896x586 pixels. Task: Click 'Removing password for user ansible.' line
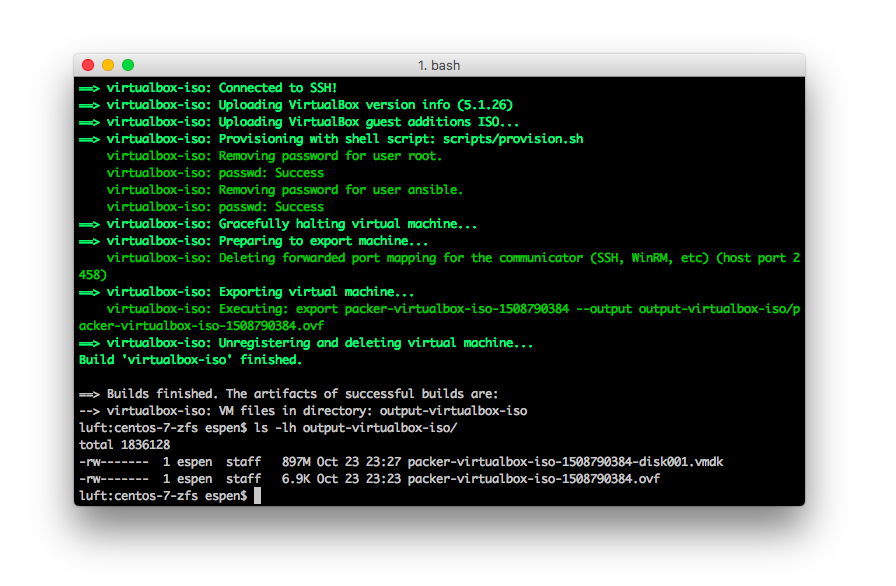285,190
